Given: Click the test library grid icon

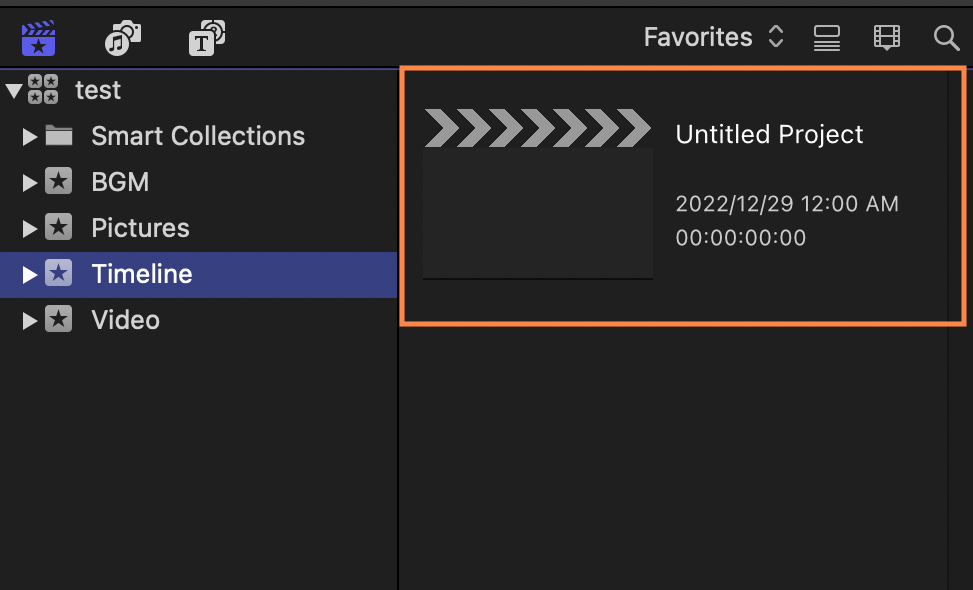Looking at the screenshot, I should point(43,89).
